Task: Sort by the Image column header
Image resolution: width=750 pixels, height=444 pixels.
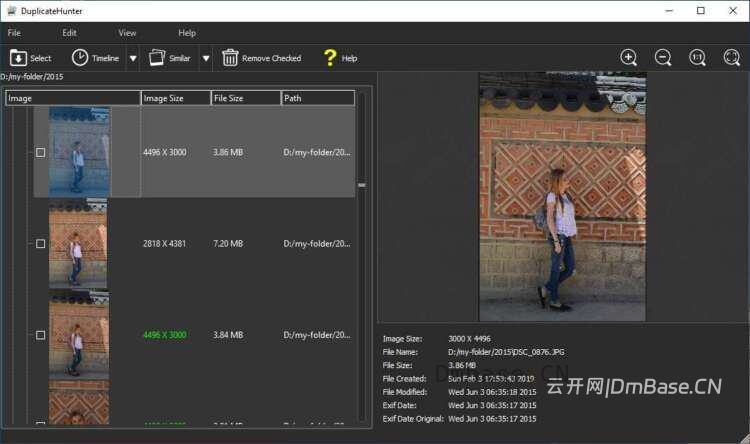Action: (x=73, y=98)
